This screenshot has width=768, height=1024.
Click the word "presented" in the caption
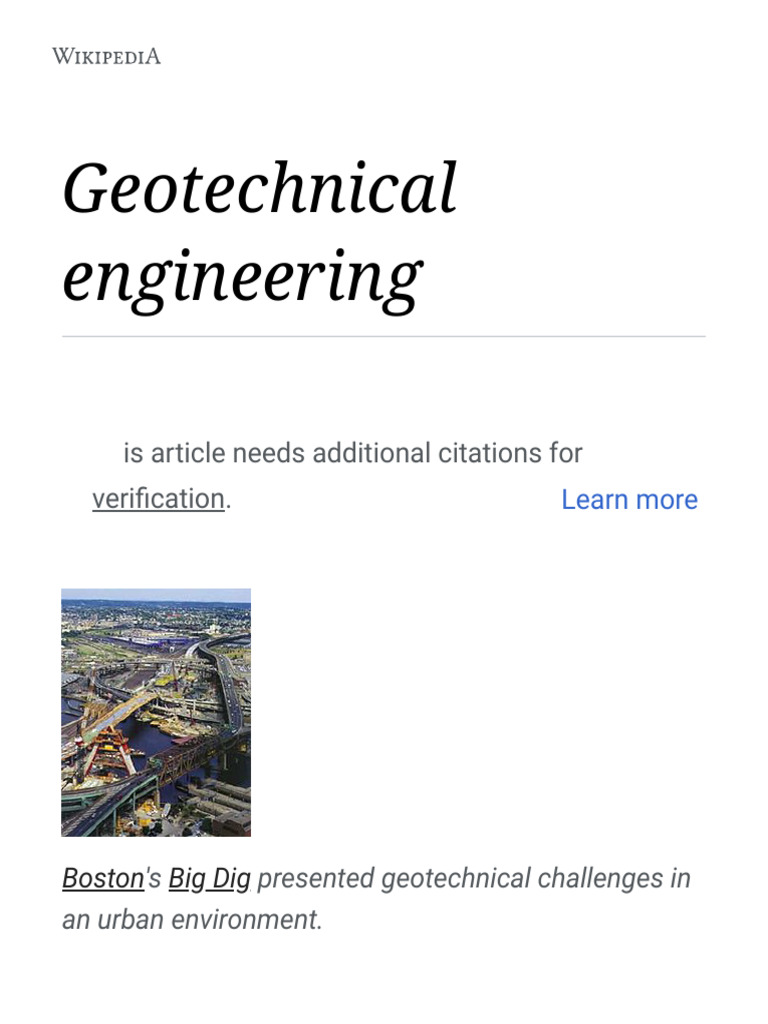pyautogui.click(x=315, y=878)
